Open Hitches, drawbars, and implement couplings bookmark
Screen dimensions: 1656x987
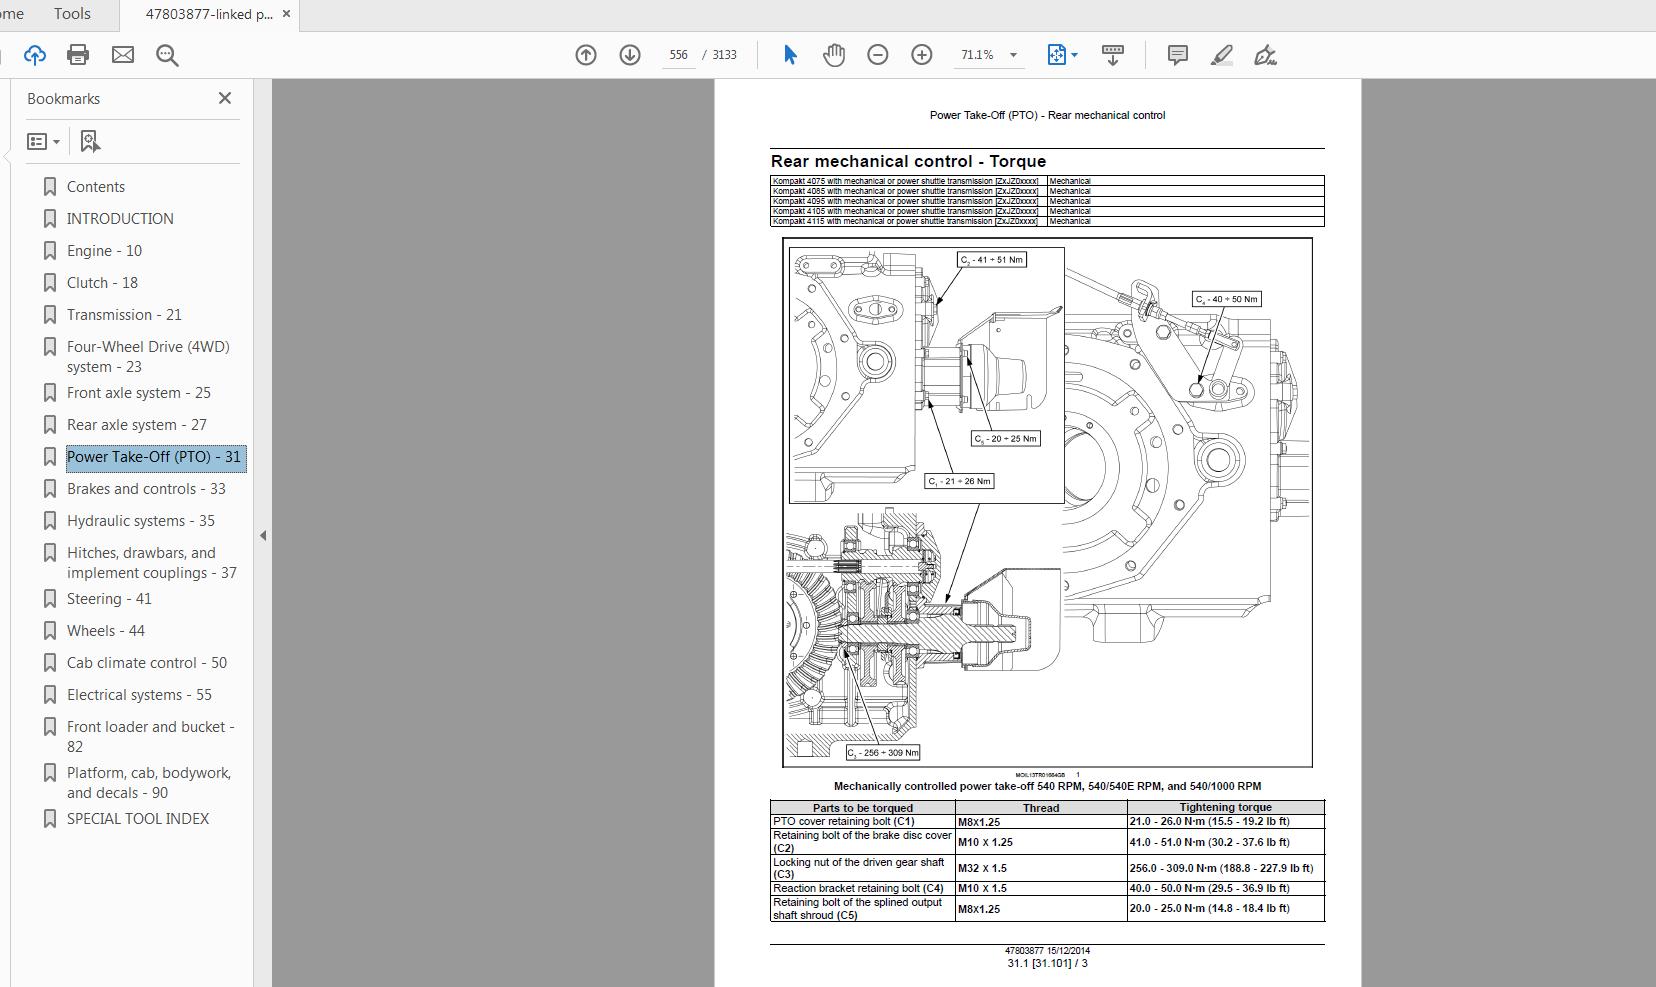152,563
